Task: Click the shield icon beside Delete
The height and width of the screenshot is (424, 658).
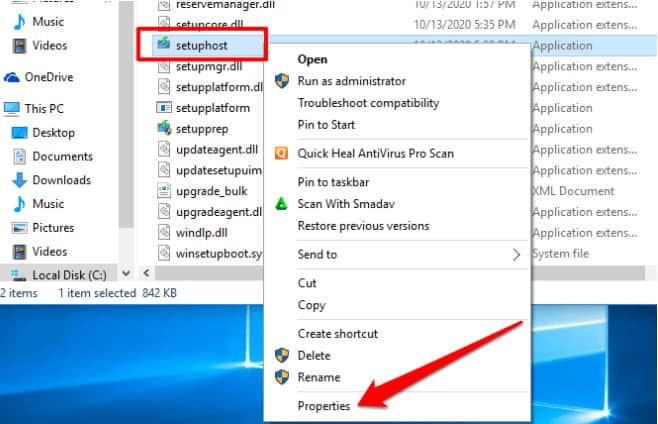Action: point(282,355)
